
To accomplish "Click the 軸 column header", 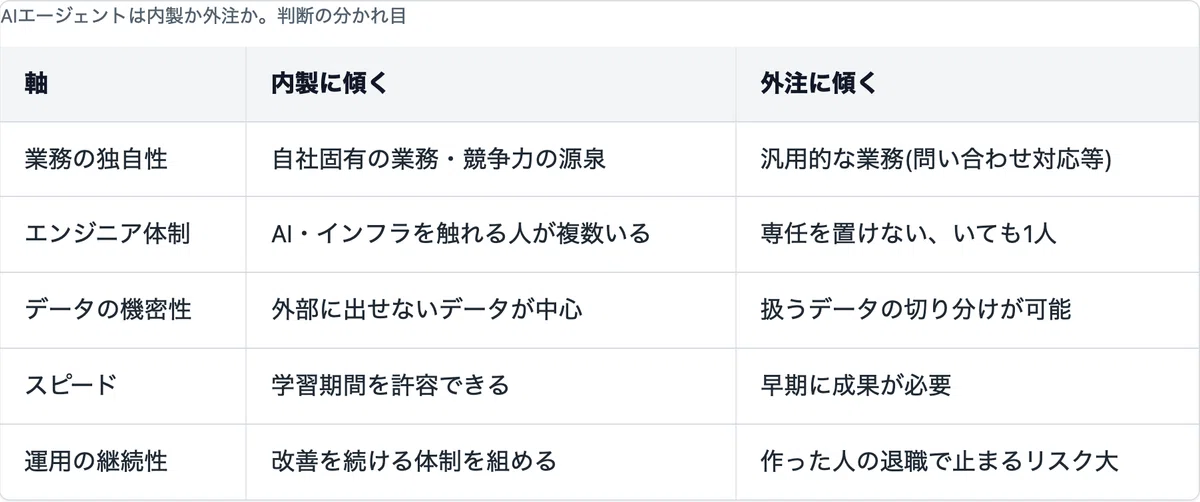I will pos(37,84).
